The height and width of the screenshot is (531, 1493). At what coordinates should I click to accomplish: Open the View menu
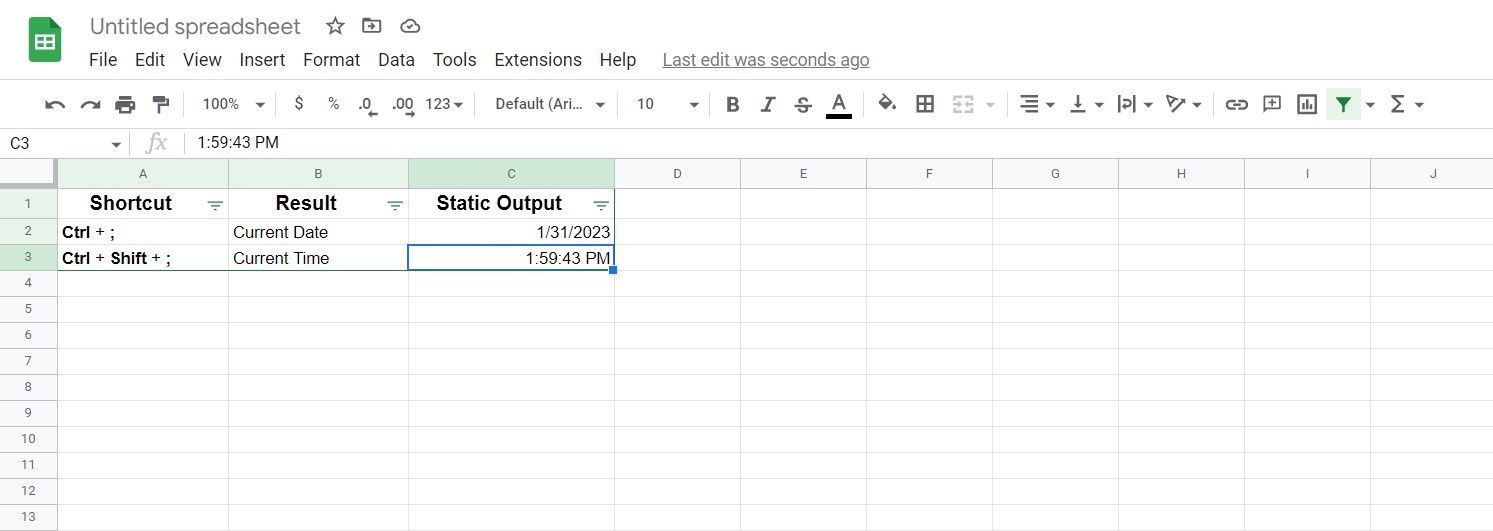(202, 60)
